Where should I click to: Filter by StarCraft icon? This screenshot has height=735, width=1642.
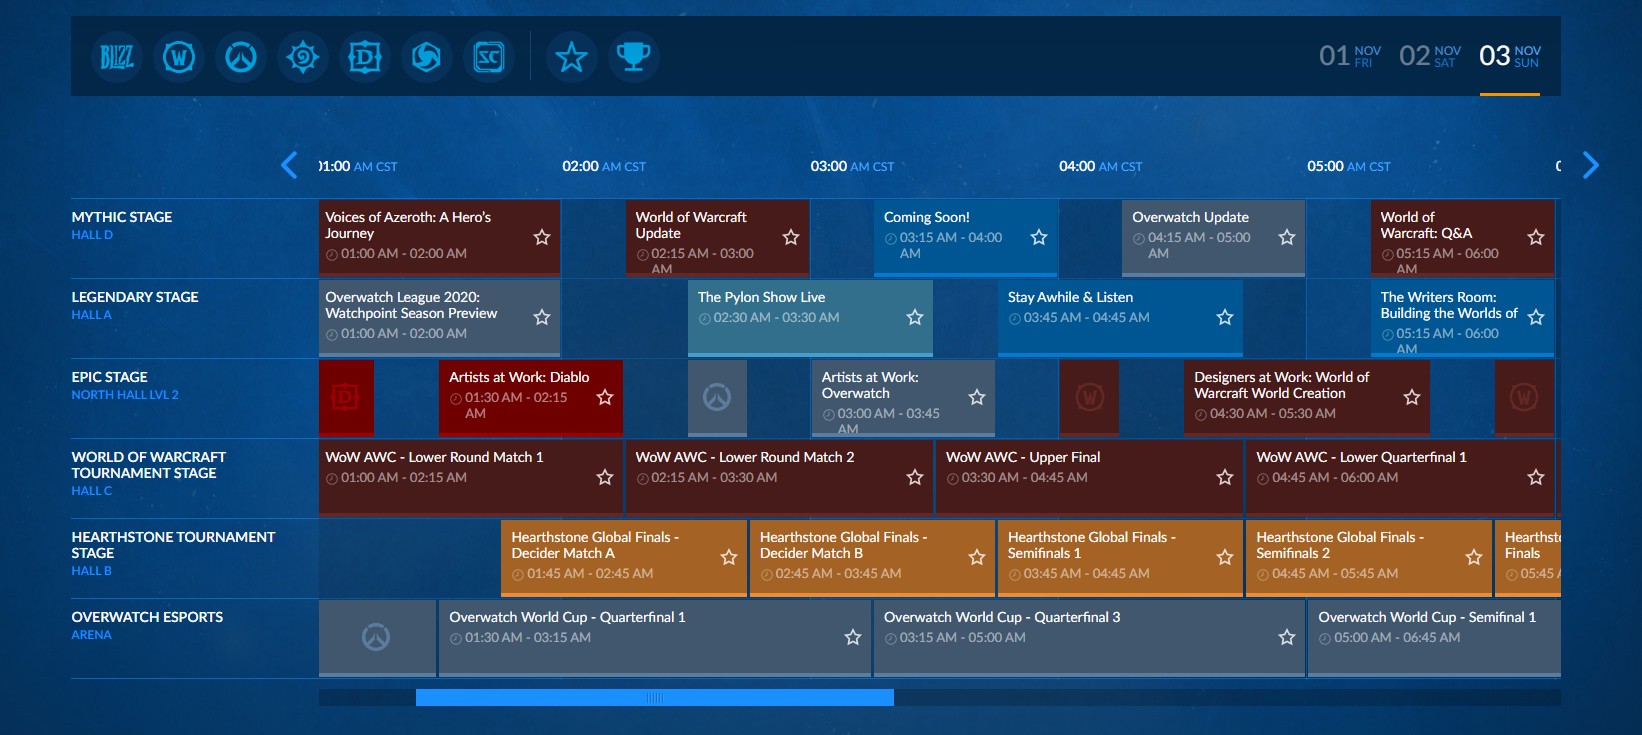488,57
